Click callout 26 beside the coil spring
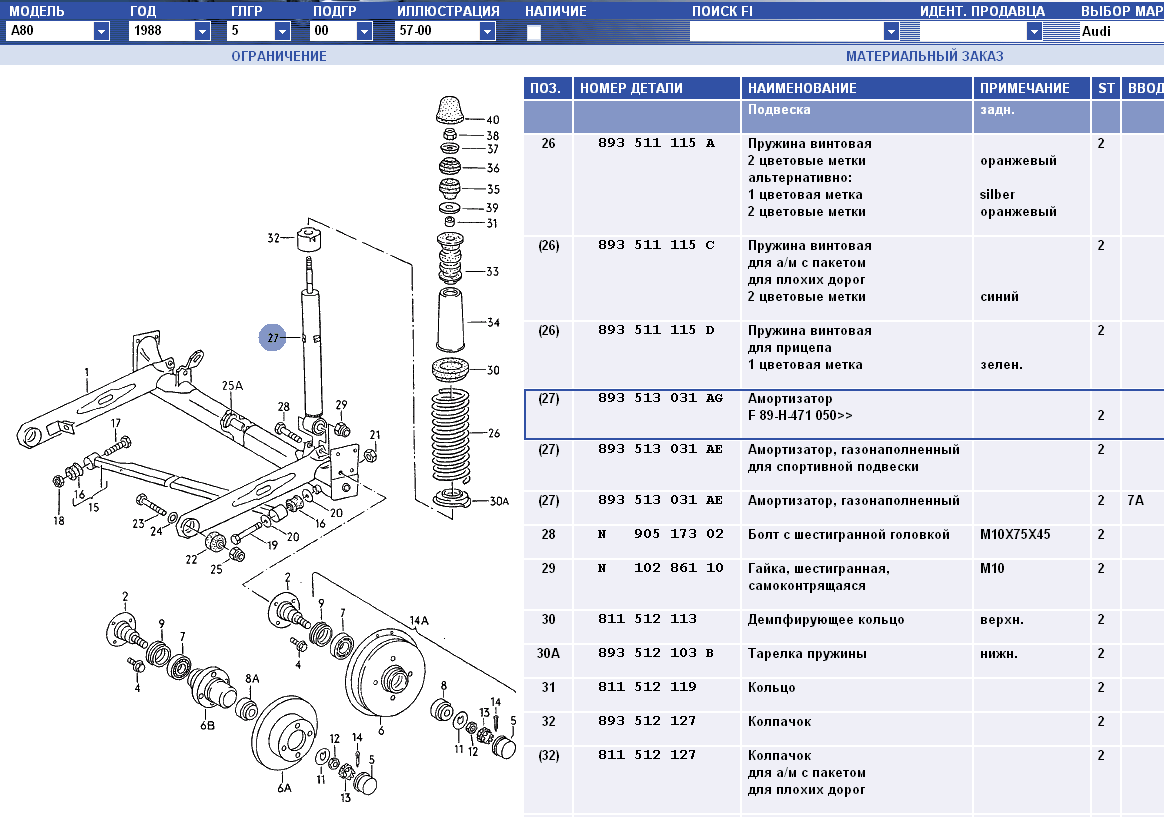 [494, 433]
